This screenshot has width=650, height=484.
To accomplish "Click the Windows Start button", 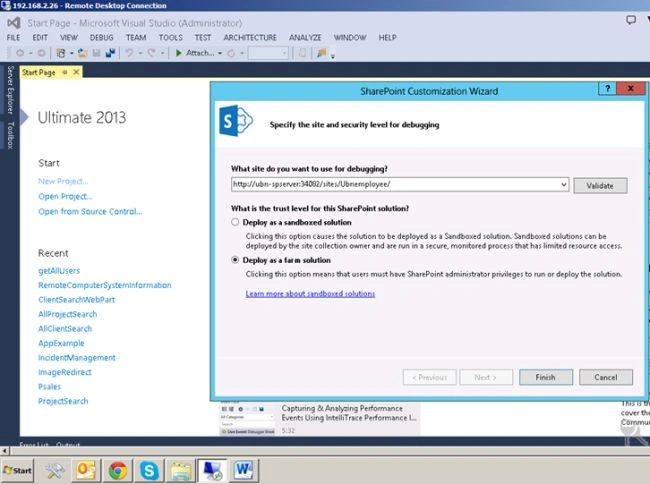I will tap(17, 470).
